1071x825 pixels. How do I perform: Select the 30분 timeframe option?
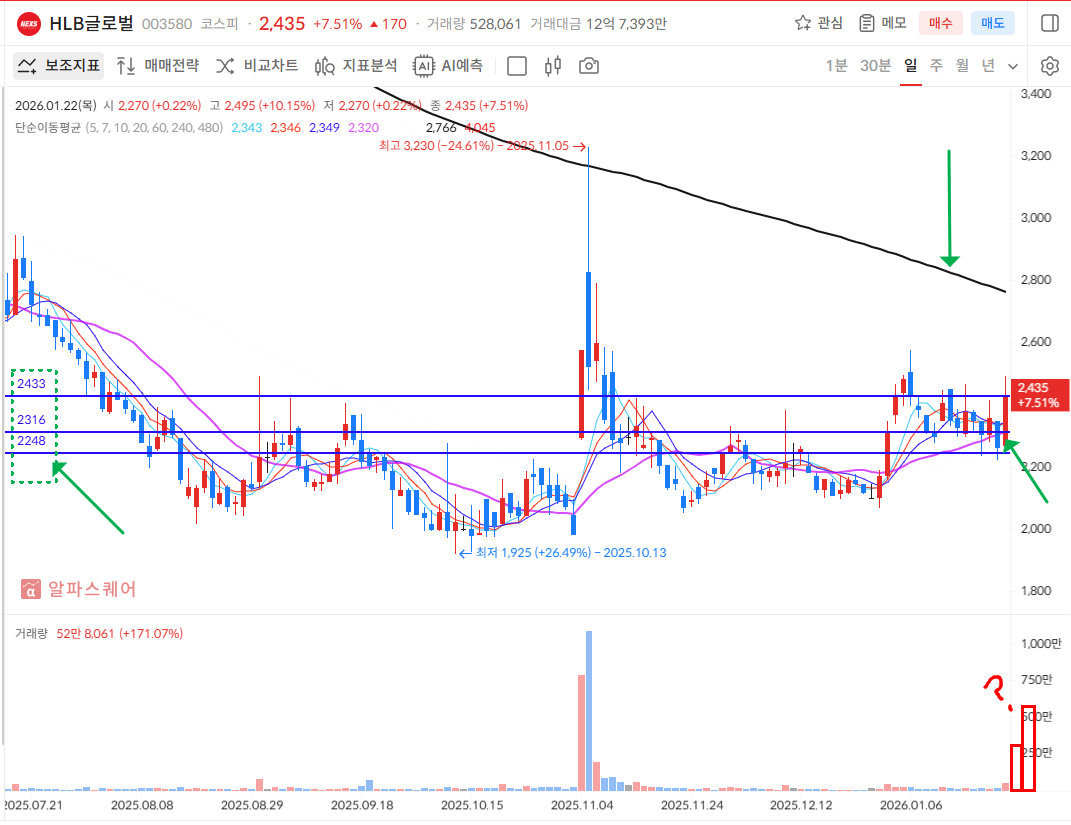[875, 66]
